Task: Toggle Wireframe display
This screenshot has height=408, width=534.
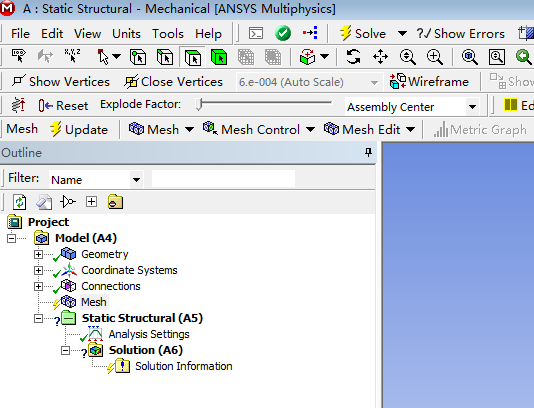Action: pyautogui.click(x=429, y=81)
